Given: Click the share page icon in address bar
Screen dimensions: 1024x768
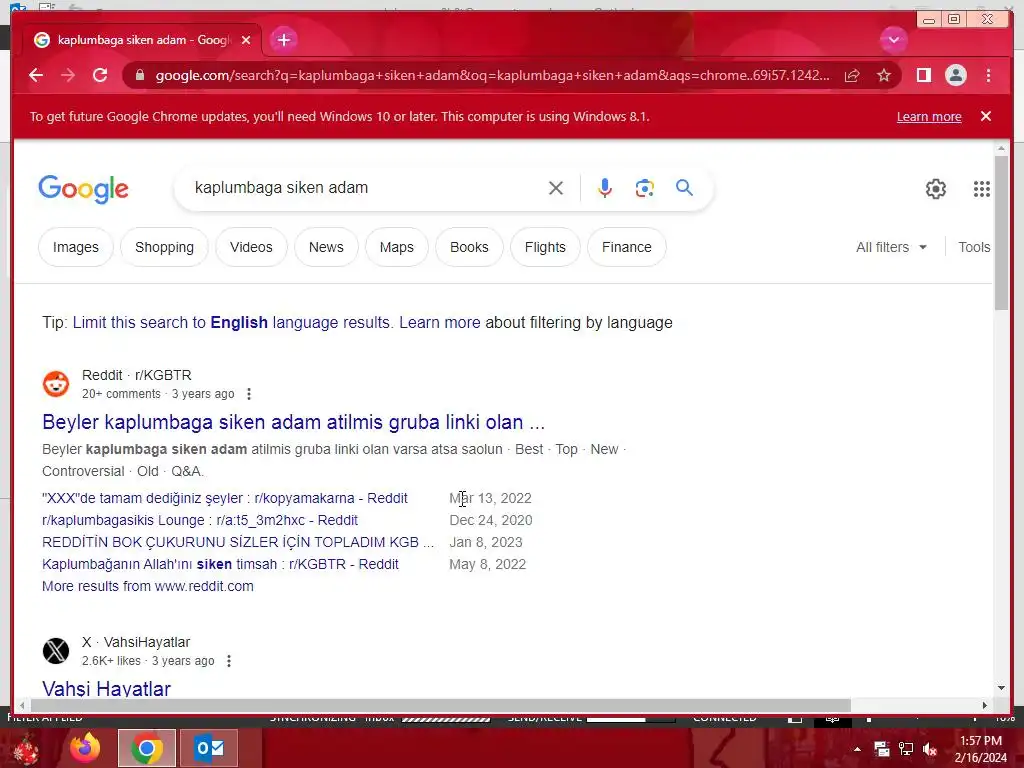Looking at the screenshot, I should pyautogui.click(x=852, y=75).
